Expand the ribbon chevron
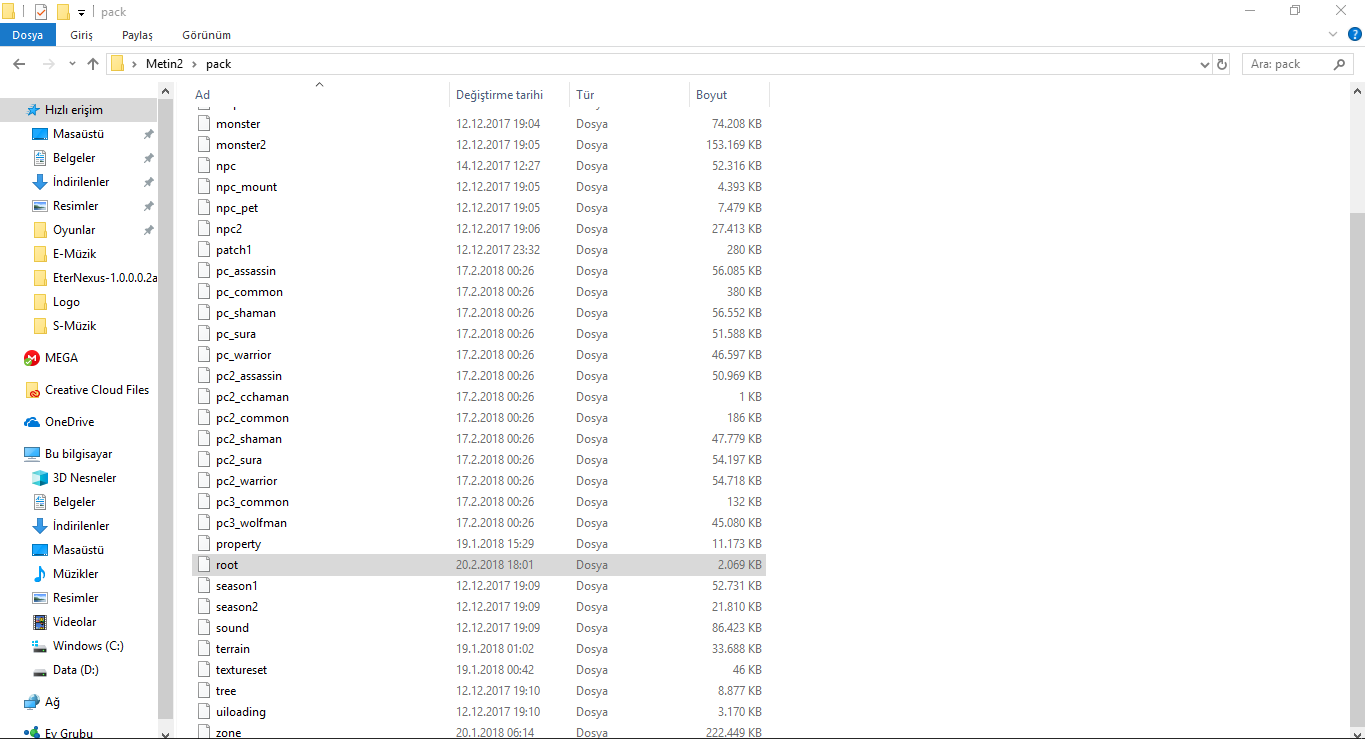Viewport: 1365px width, 739px height. tap(1332, 35)
